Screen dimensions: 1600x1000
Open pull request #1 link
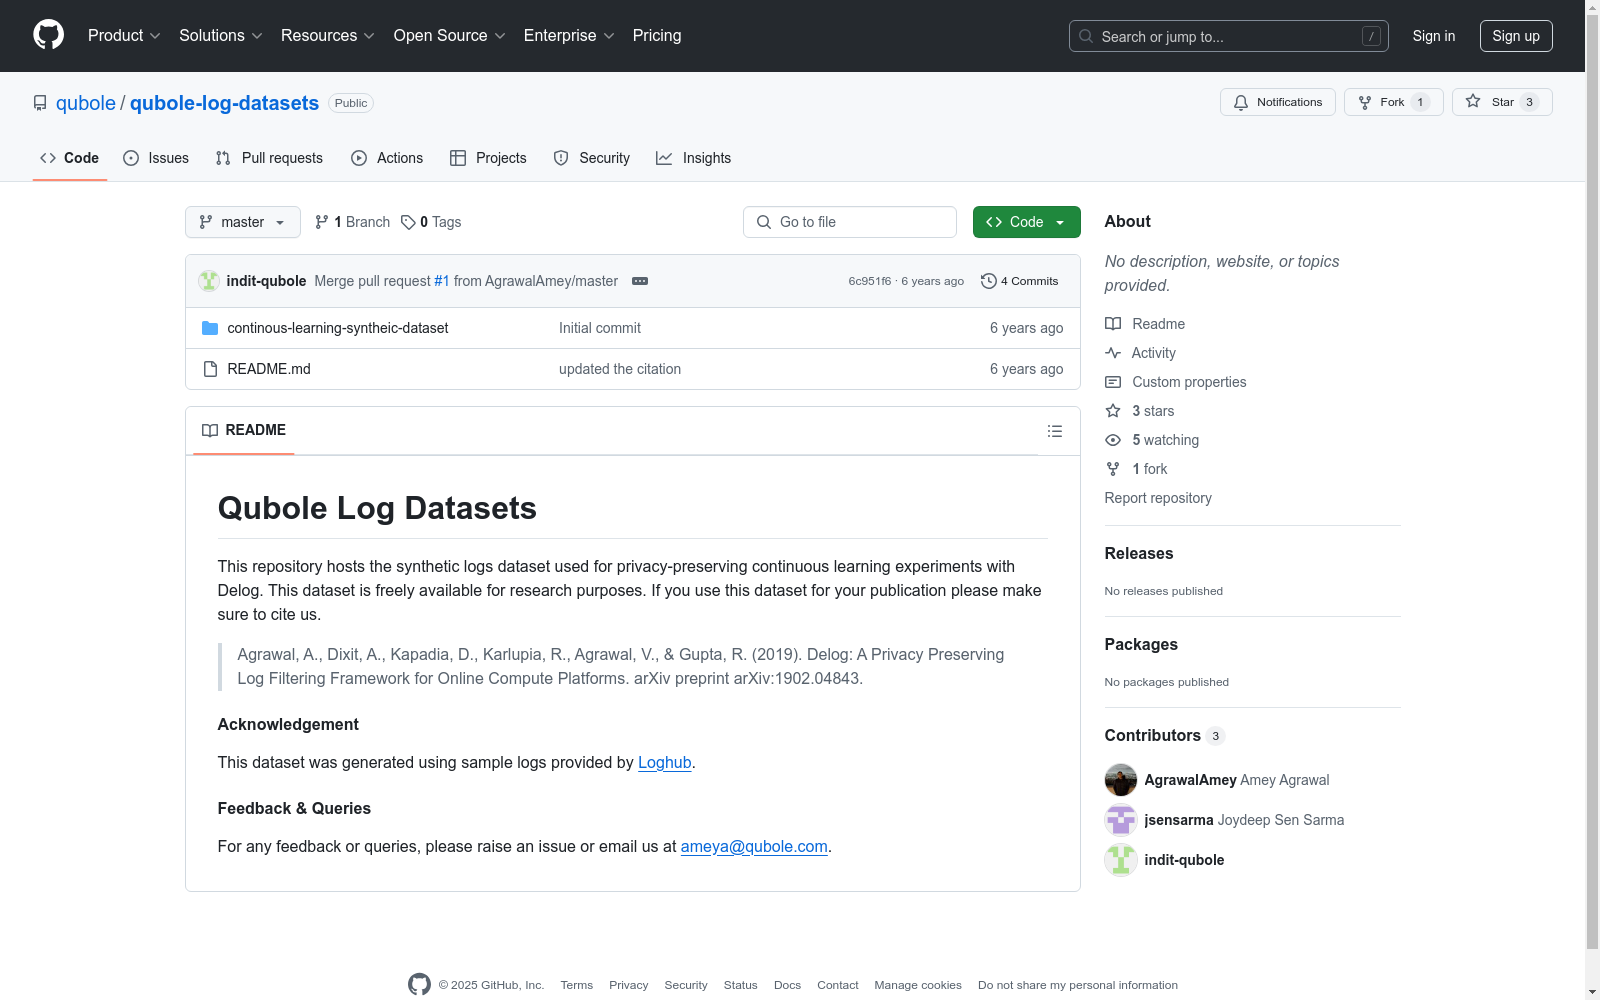[442, 281]
